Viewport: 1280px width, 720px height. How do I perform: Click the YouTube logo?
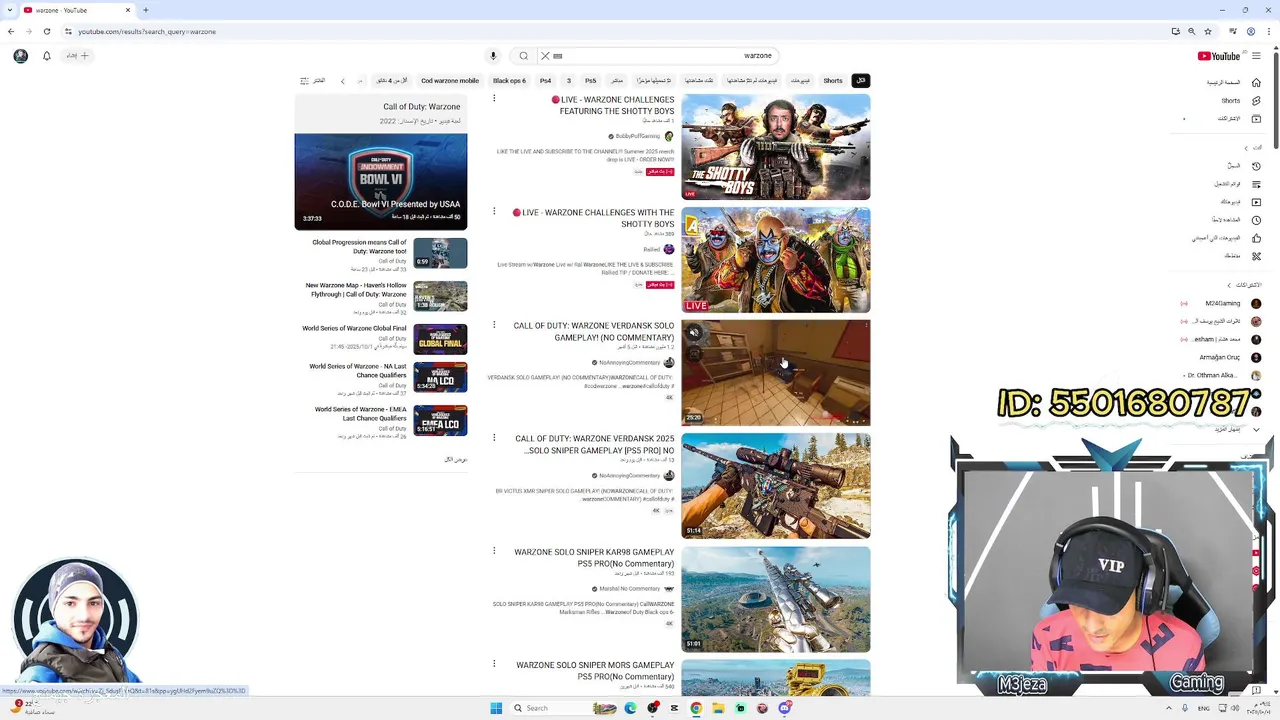[x=1218, y=56]
